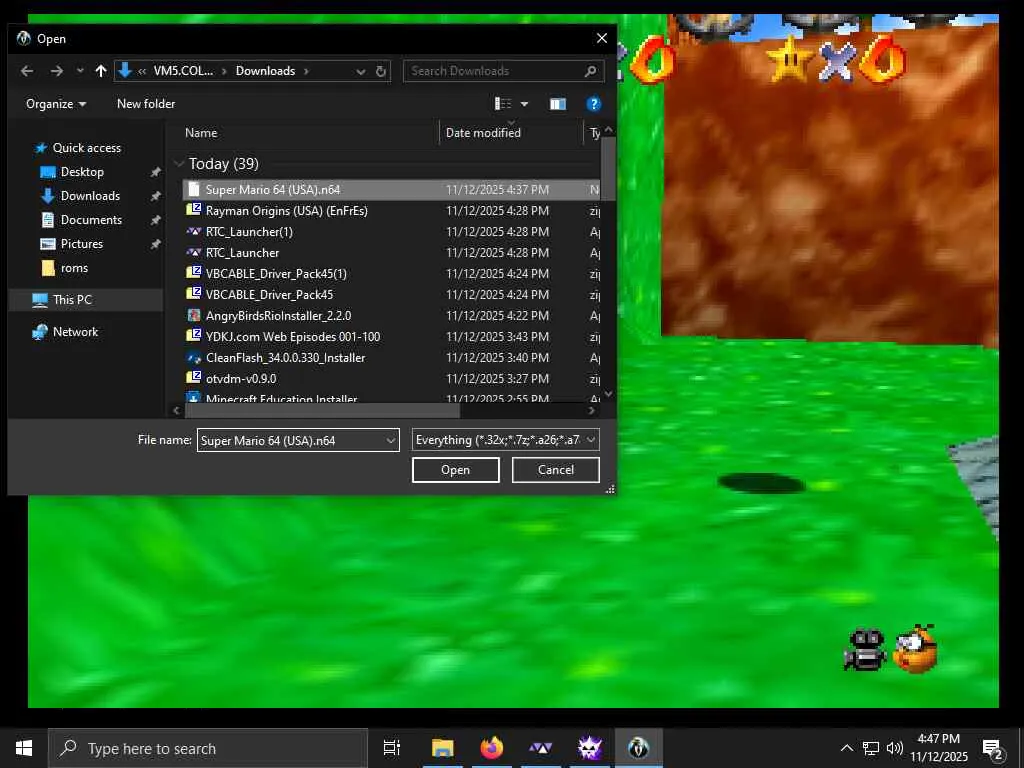Toggle the preview pane
The width and height of the screenshot is (1024, 768).
tap(558, 104)
